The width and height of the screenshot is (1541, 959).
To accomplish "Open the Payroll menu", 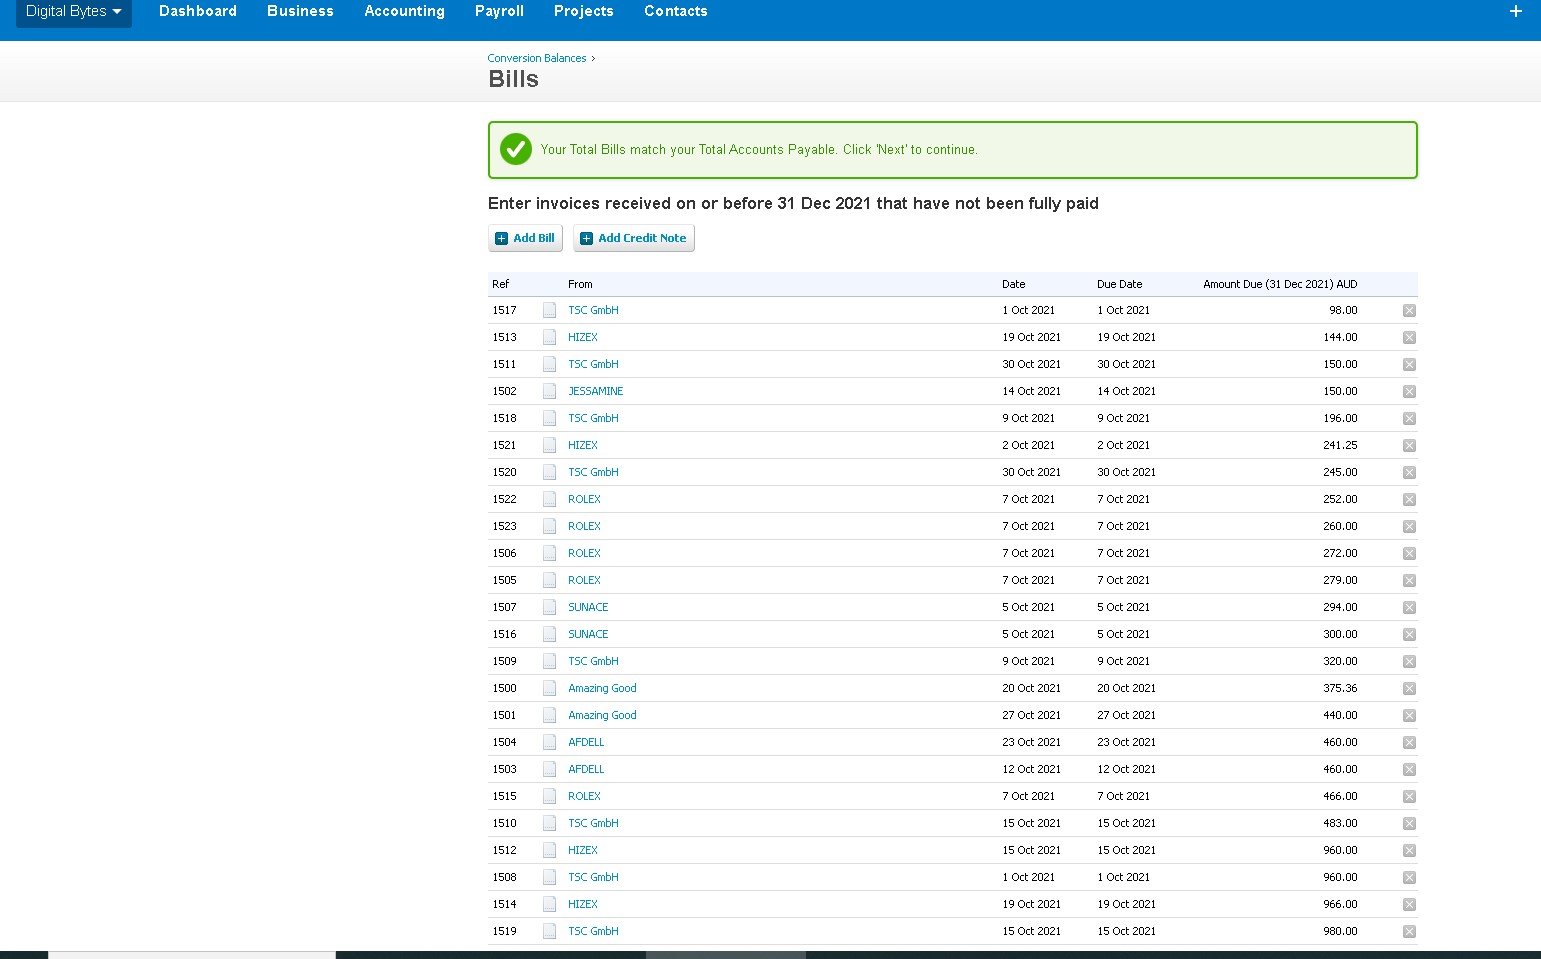I will pos(499,11).
